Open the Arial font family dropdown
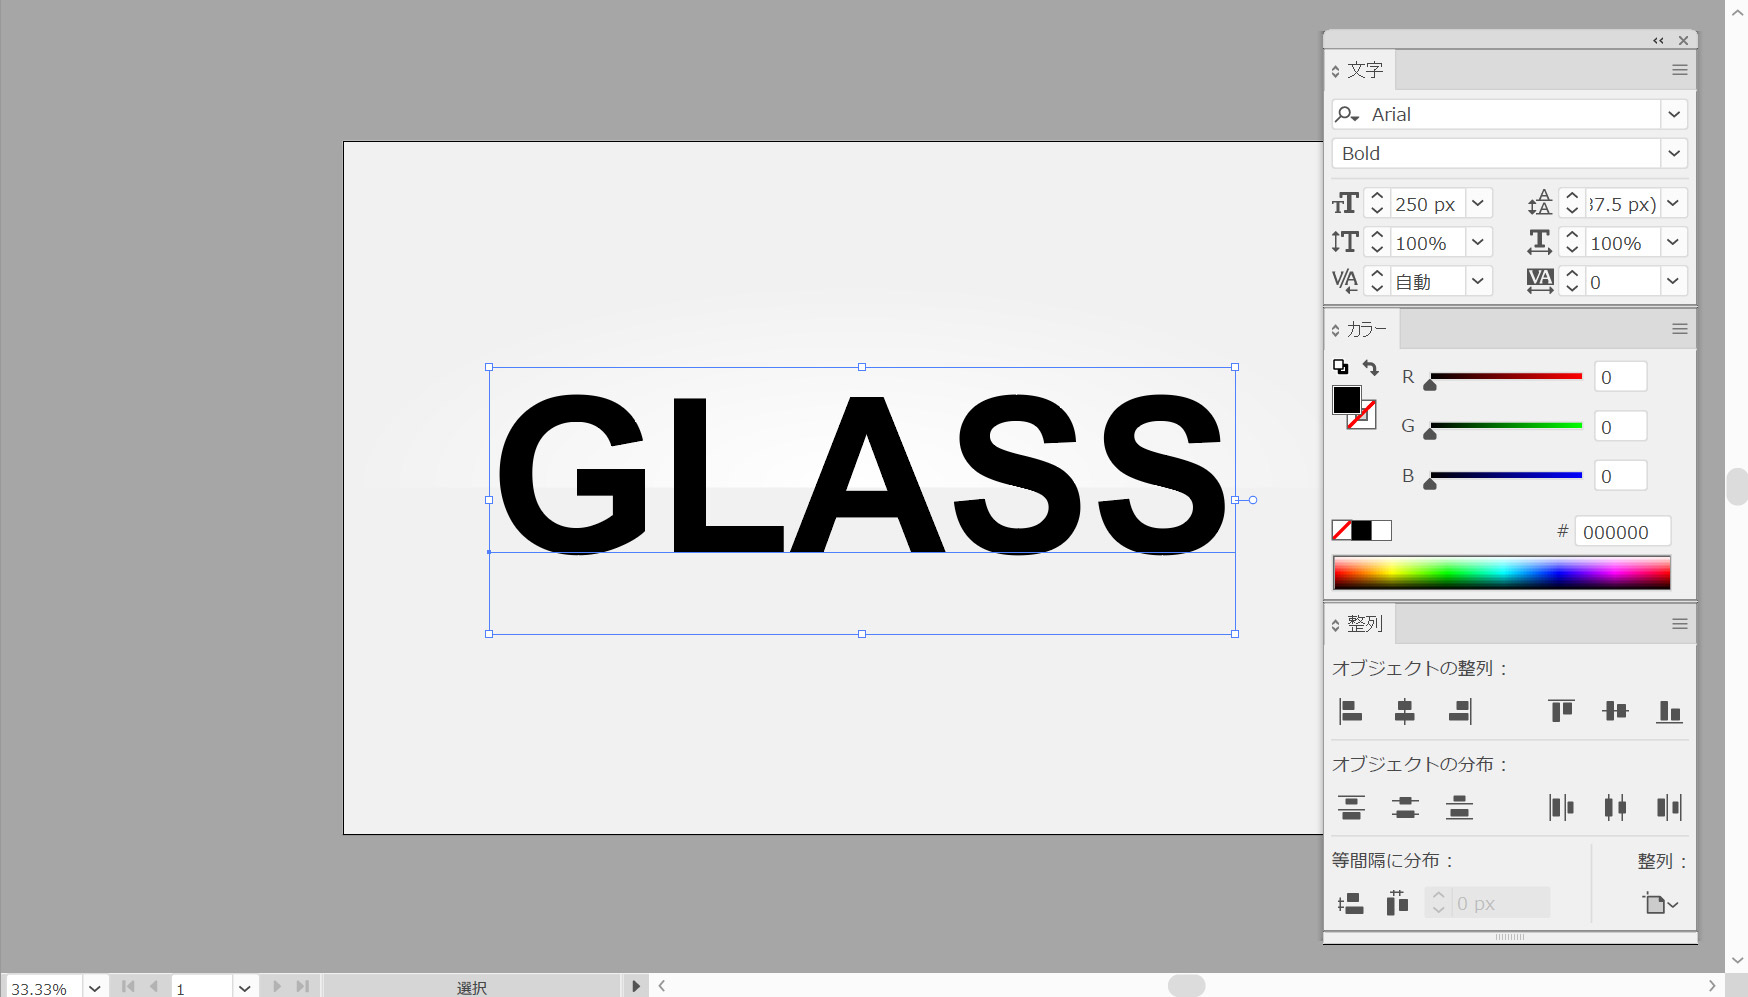This screenshot has width=1748, height=997. click(1674, 114)
